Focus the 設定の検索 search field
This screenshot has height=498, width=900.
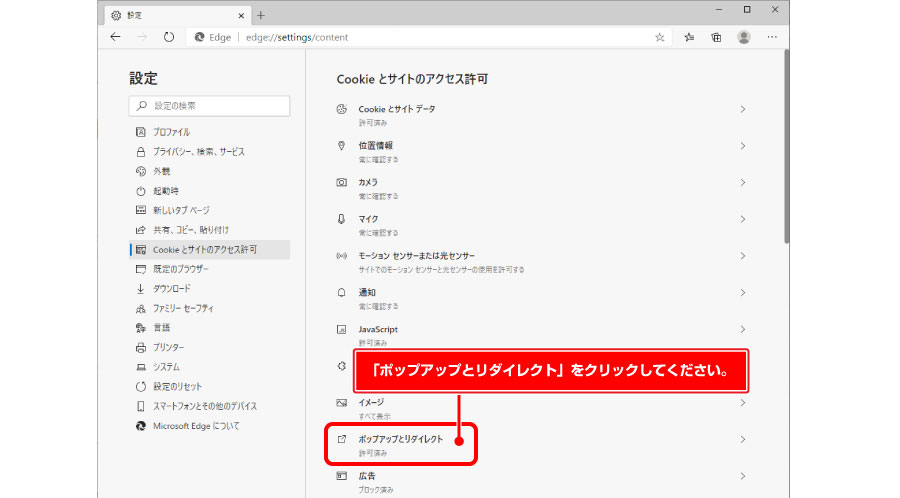point(210,106)
